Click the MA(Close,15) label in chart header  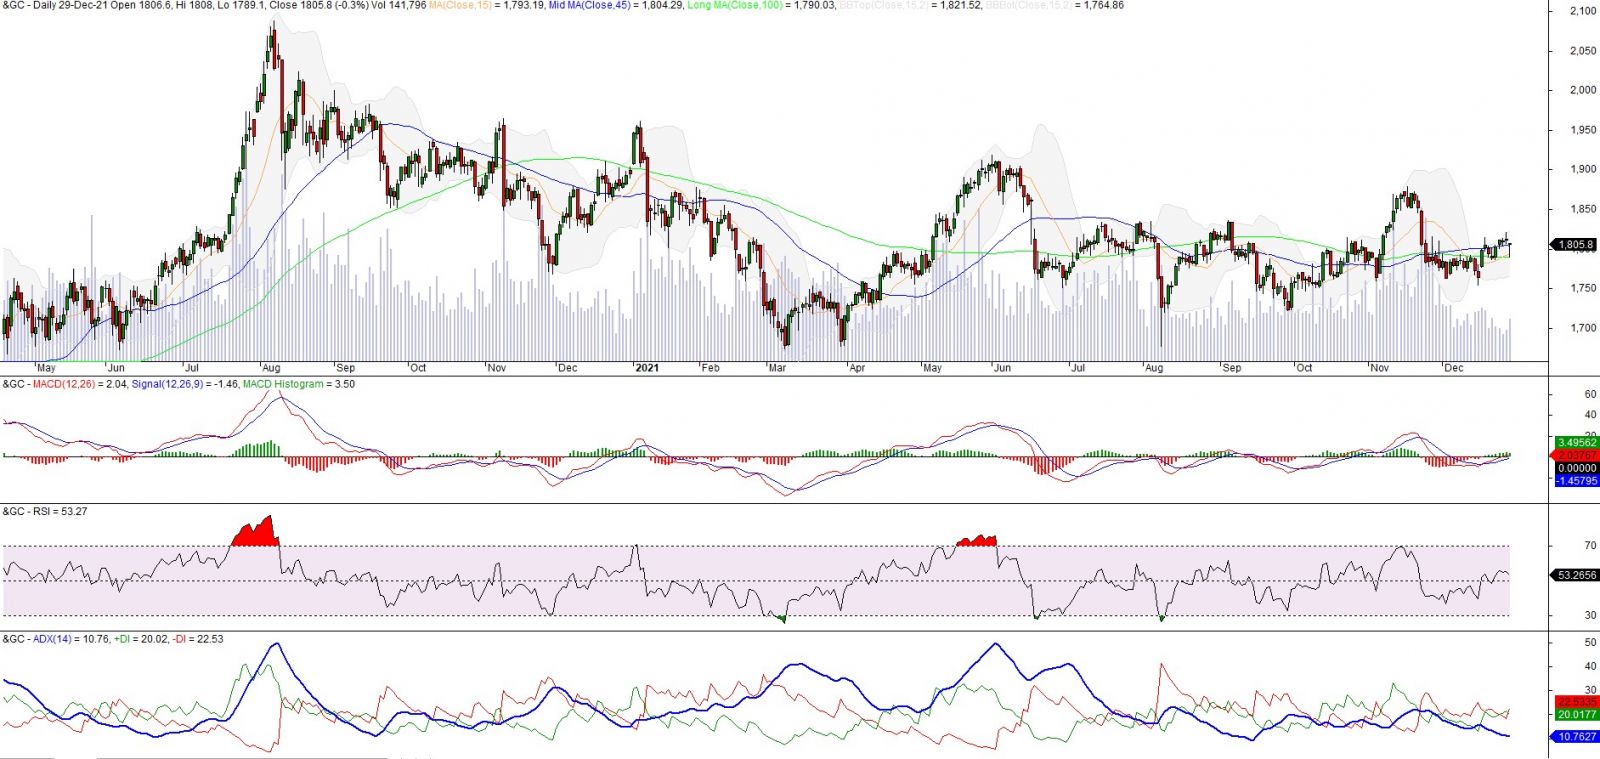pos(460,5)
